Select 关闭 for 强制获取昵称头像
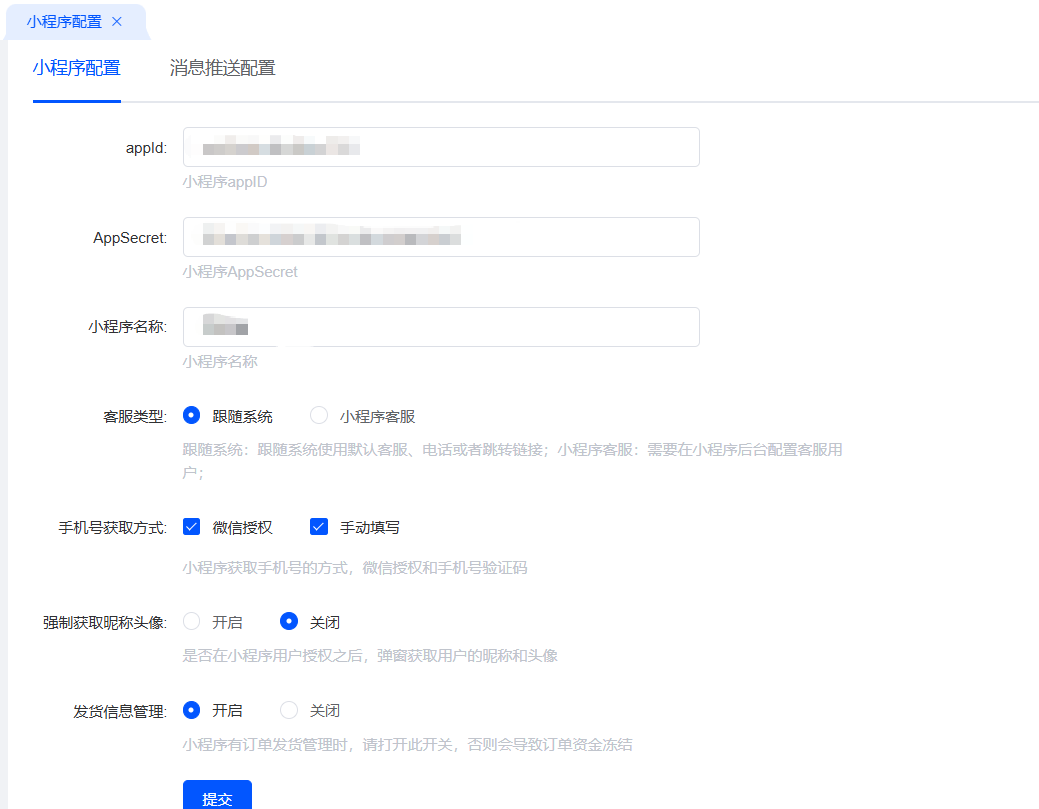The width and height of the screenshot is (1039, 809). (289, 622)
